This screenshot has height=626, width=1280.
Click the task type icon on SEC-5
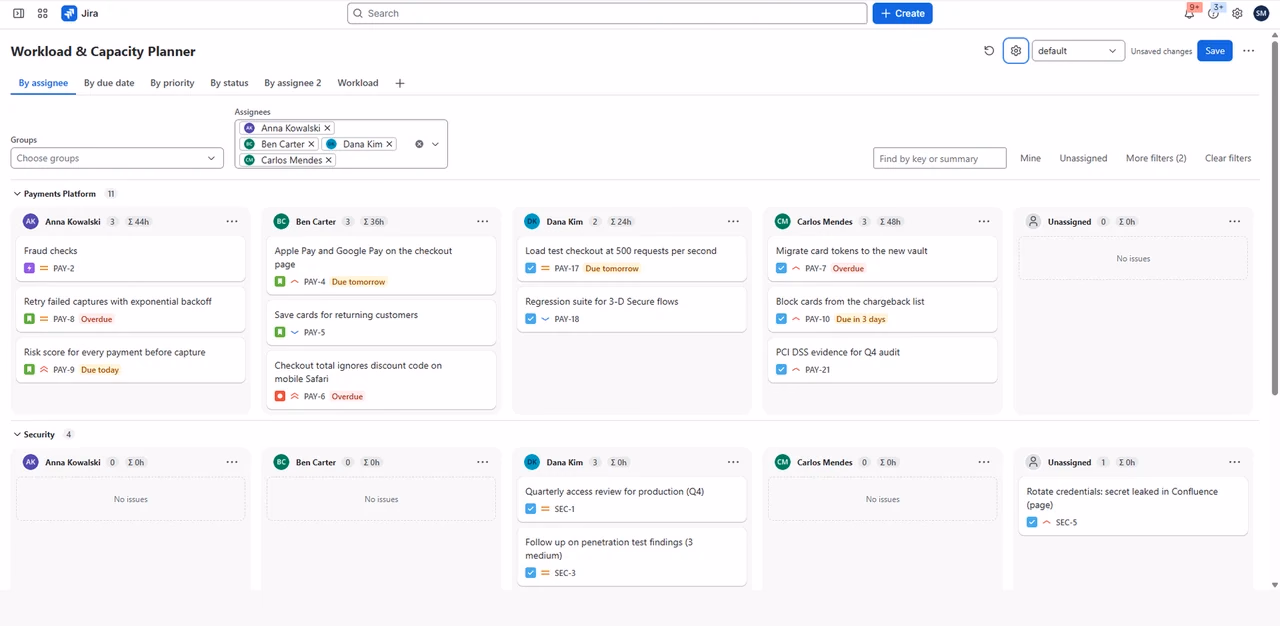point(1033,522)
